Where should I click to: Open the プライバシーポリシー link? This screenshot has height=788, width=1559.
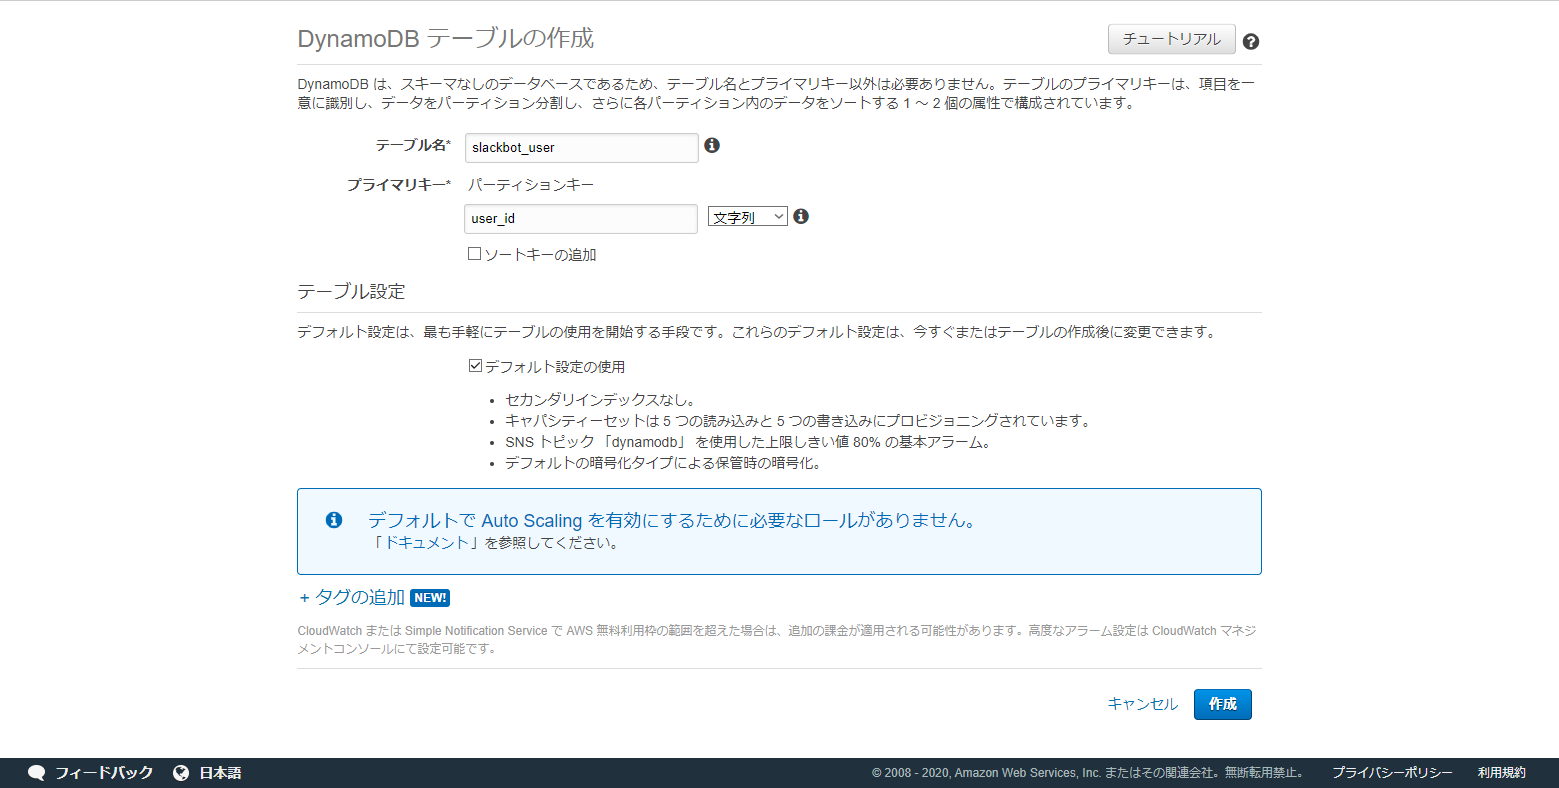pos(1392,773)
